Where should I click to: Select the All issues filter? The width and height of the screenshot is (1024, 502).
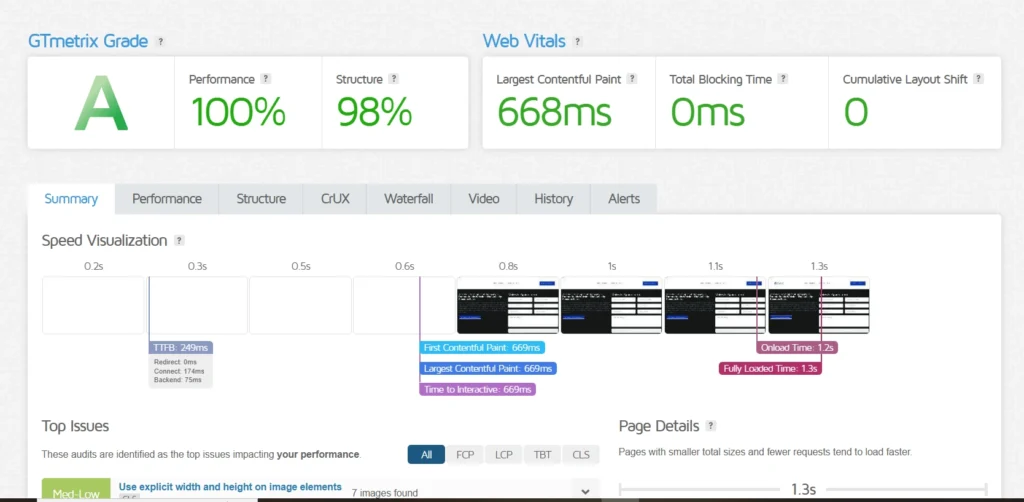click(426, 454)
